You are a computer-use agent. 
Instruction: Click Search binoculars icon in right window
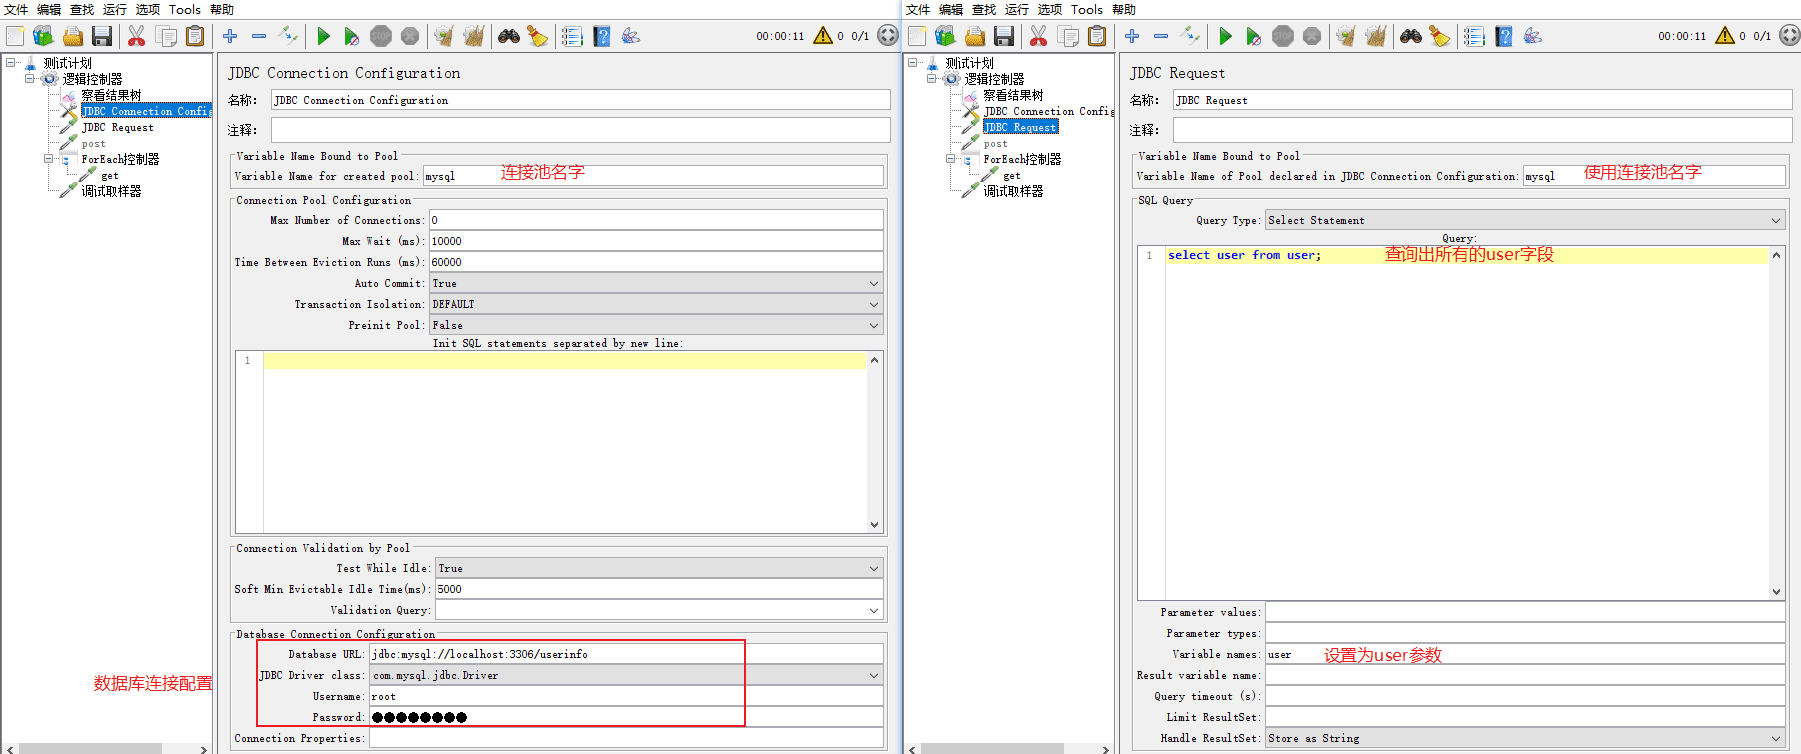coord(1411,36)
